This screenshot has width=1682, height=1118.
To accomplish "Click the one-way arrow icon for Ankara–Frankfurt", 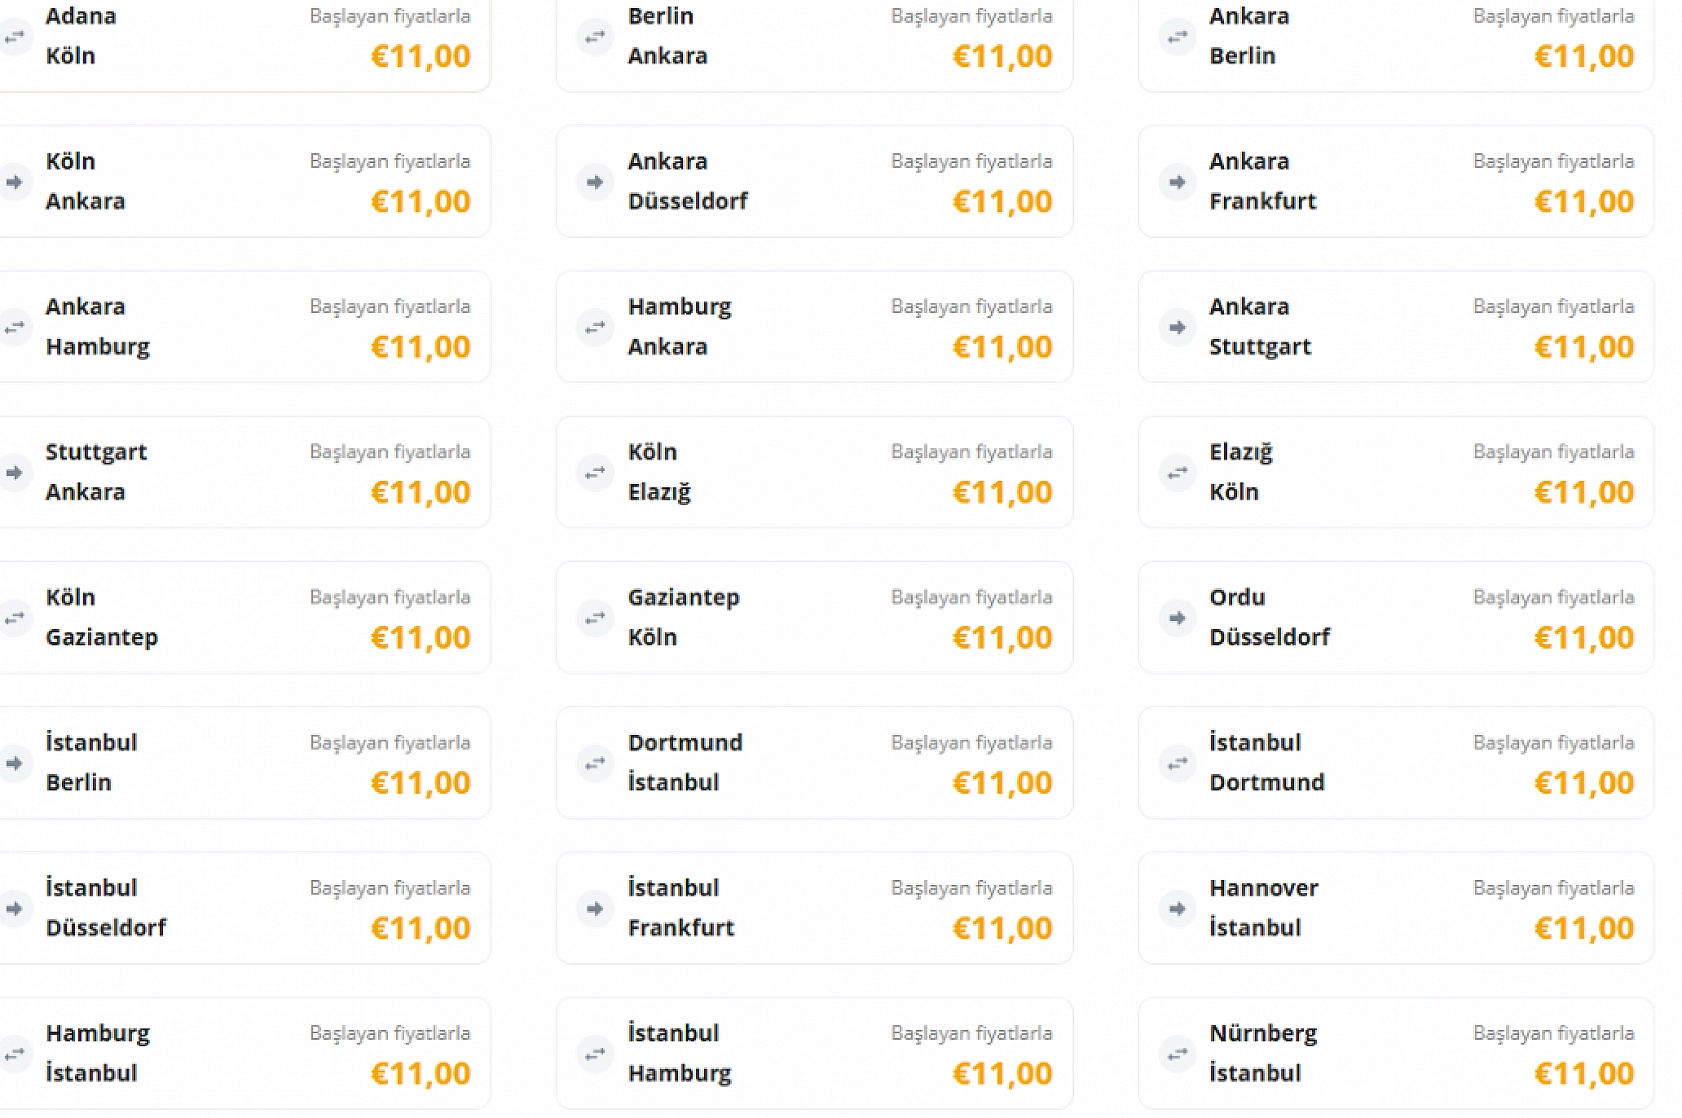I will pyautogui.click(x=1177, y=182).
